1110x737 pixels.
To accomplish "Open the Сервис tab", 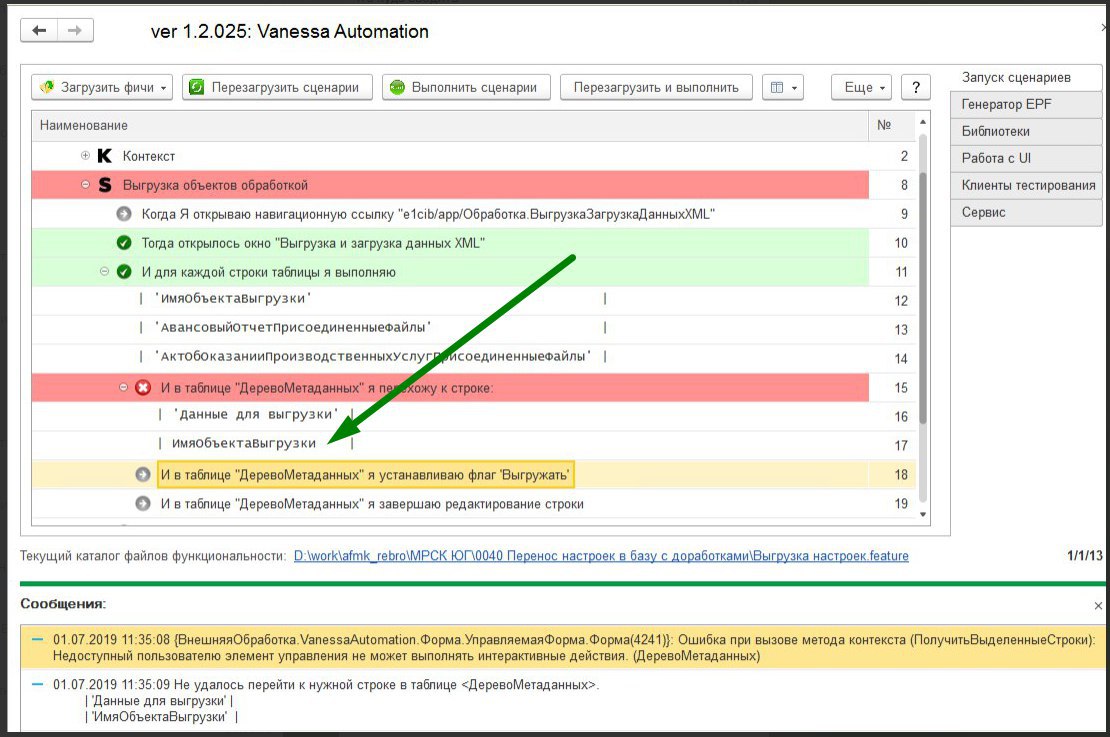I will [x=1026, y=212].
